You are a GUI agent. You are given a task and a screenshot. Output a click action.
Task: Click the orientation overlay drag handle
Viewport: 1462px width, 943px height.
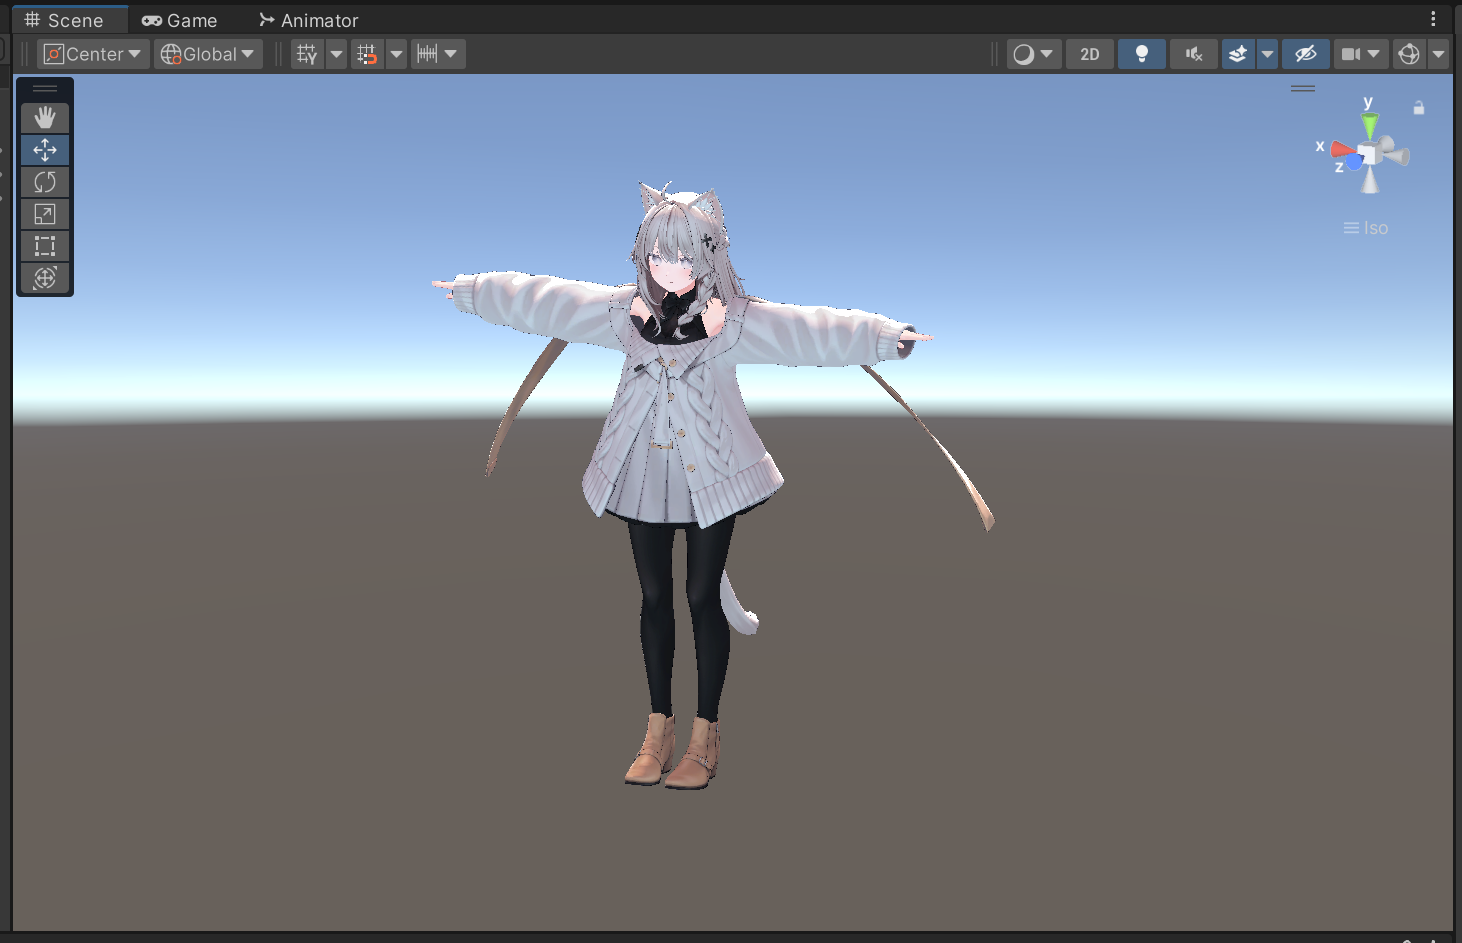pos(1303,88)
